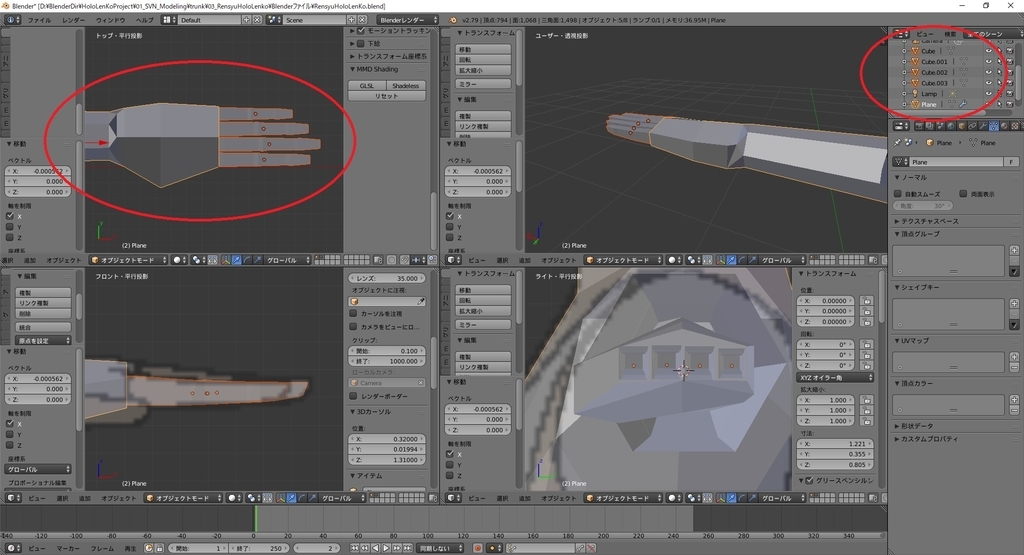This screenshot has width=1024, height=555.
Task: Open the ヘルプ menu
Action: 144,20
